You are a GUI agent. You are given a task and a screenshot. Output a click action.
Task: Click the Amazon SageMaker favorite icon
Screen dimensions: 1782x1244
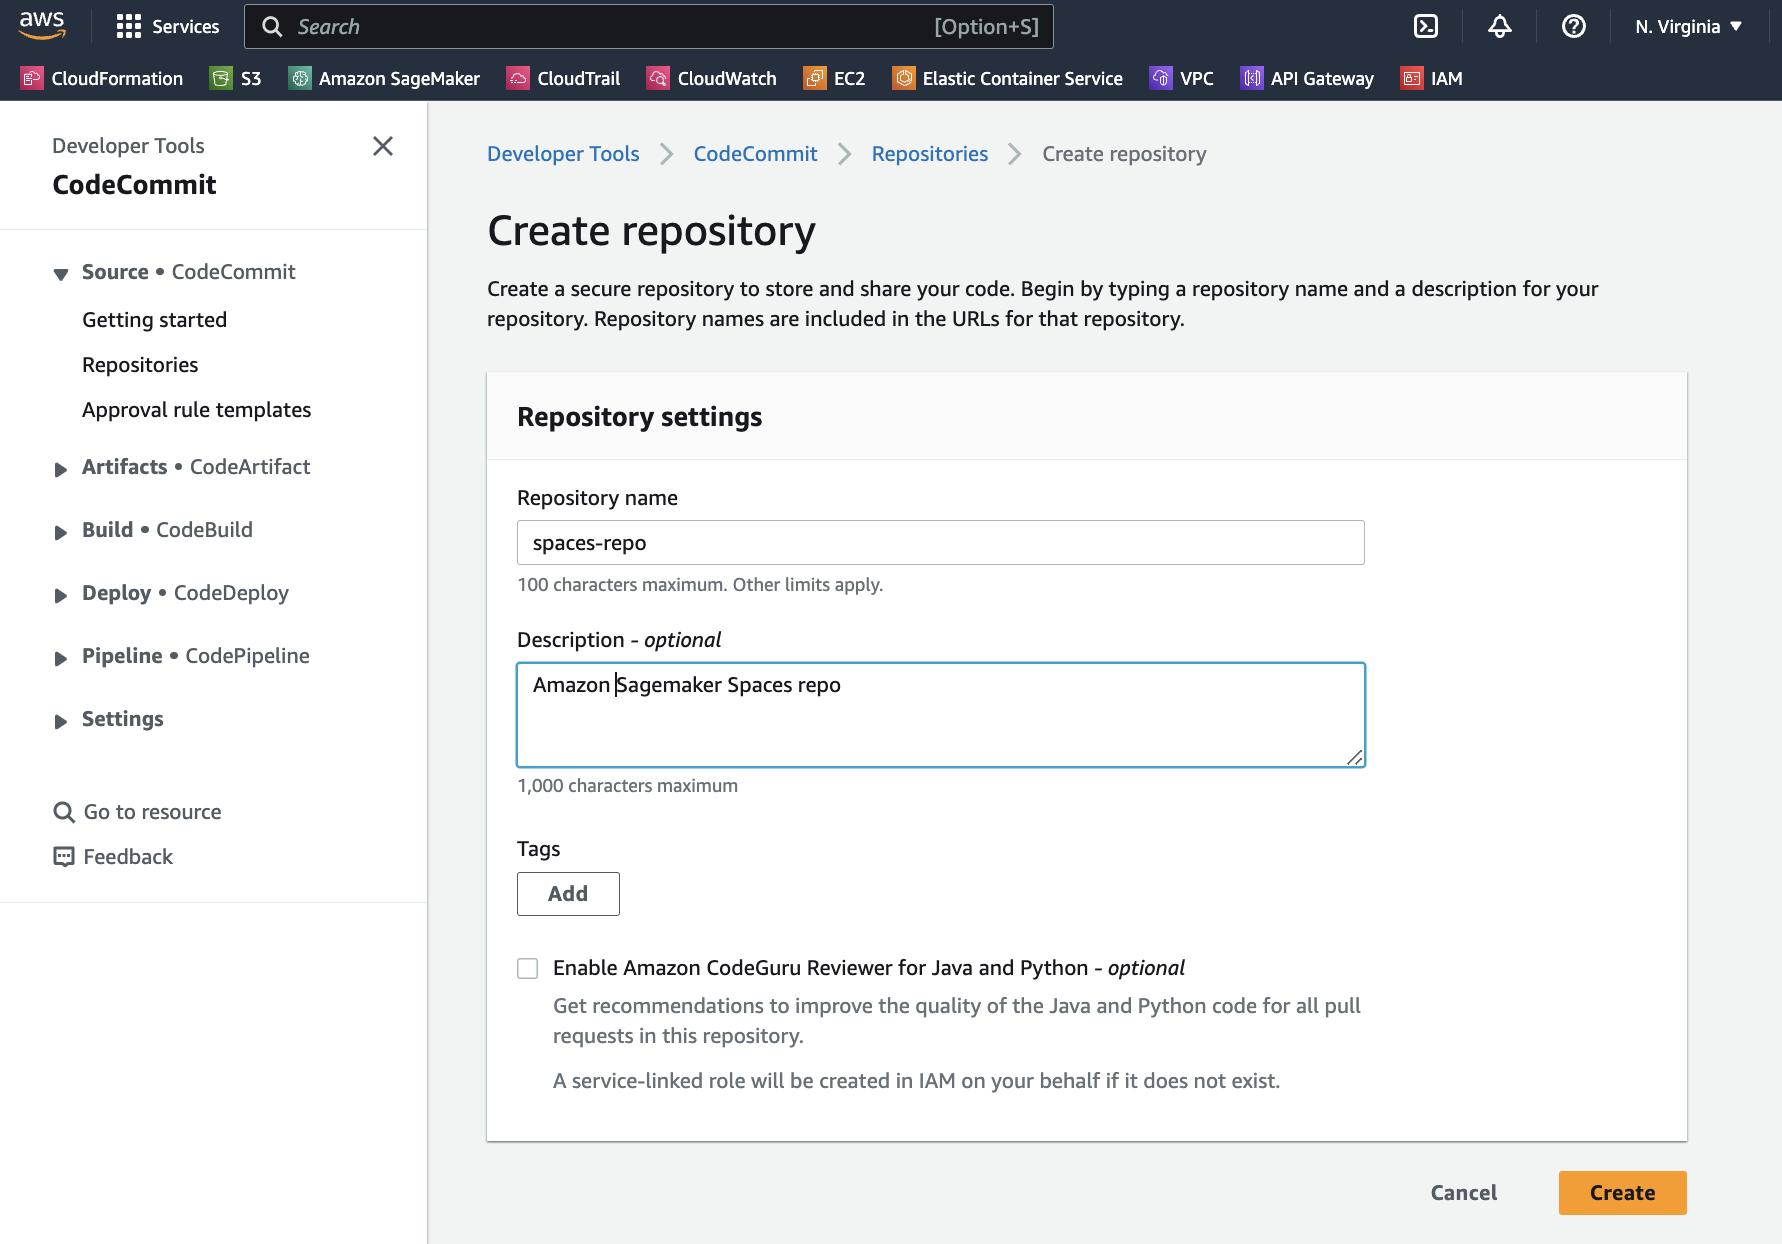pos(300,78)
